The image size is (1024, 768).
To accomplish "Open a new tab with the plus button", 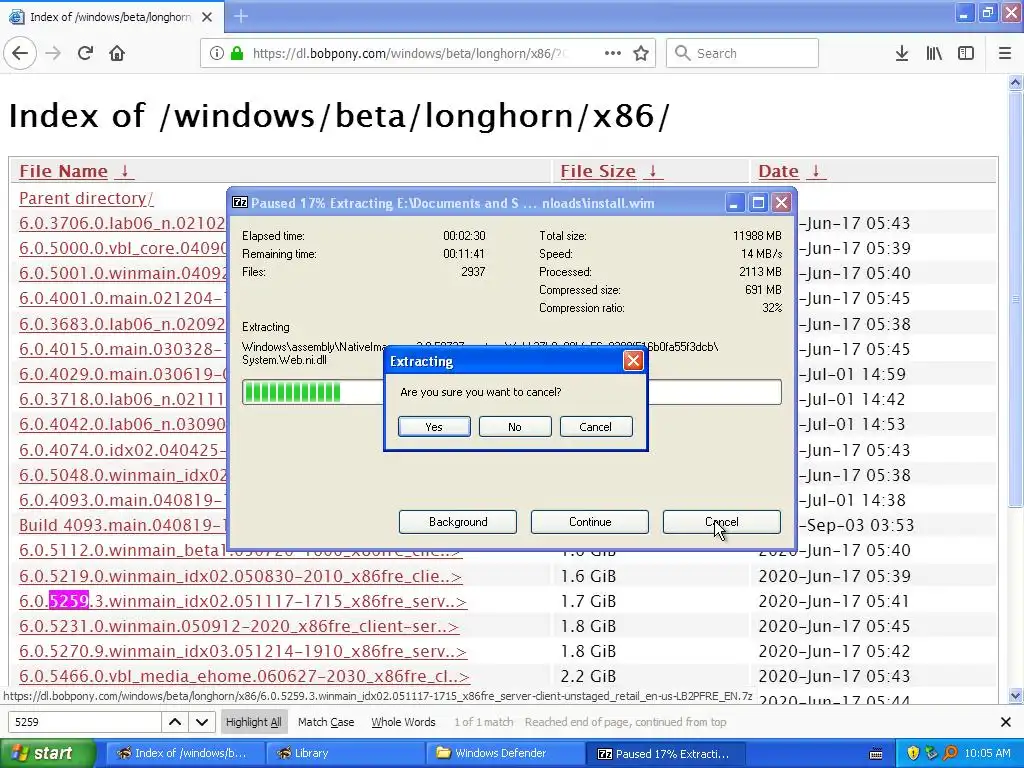I will (x=241, y=16).
